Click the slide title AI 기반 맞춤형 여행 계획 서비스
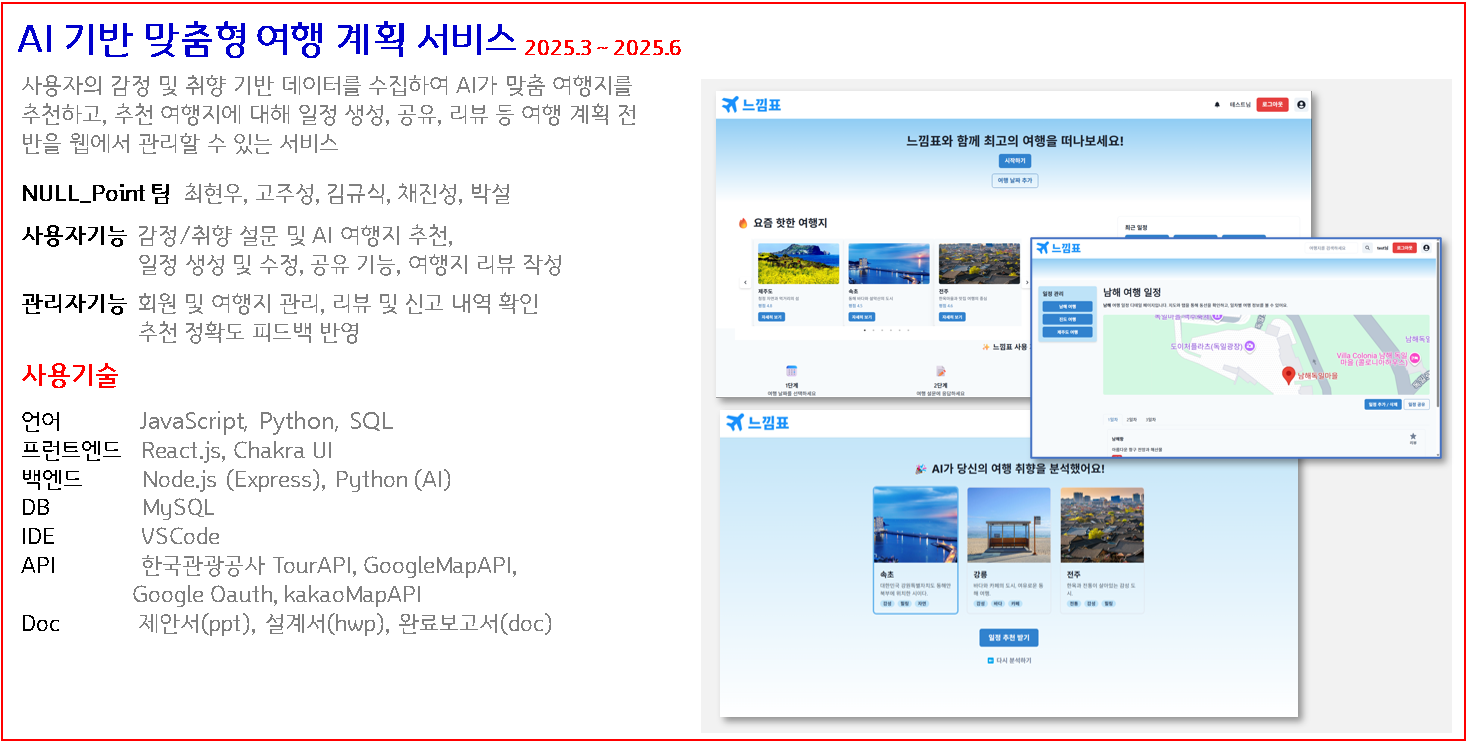1468x744 pixels. click(x=267, y=38)
